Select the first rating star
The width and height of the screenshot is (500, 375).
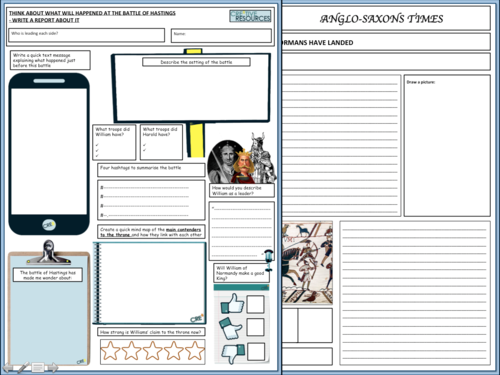(x=110, y=351)
